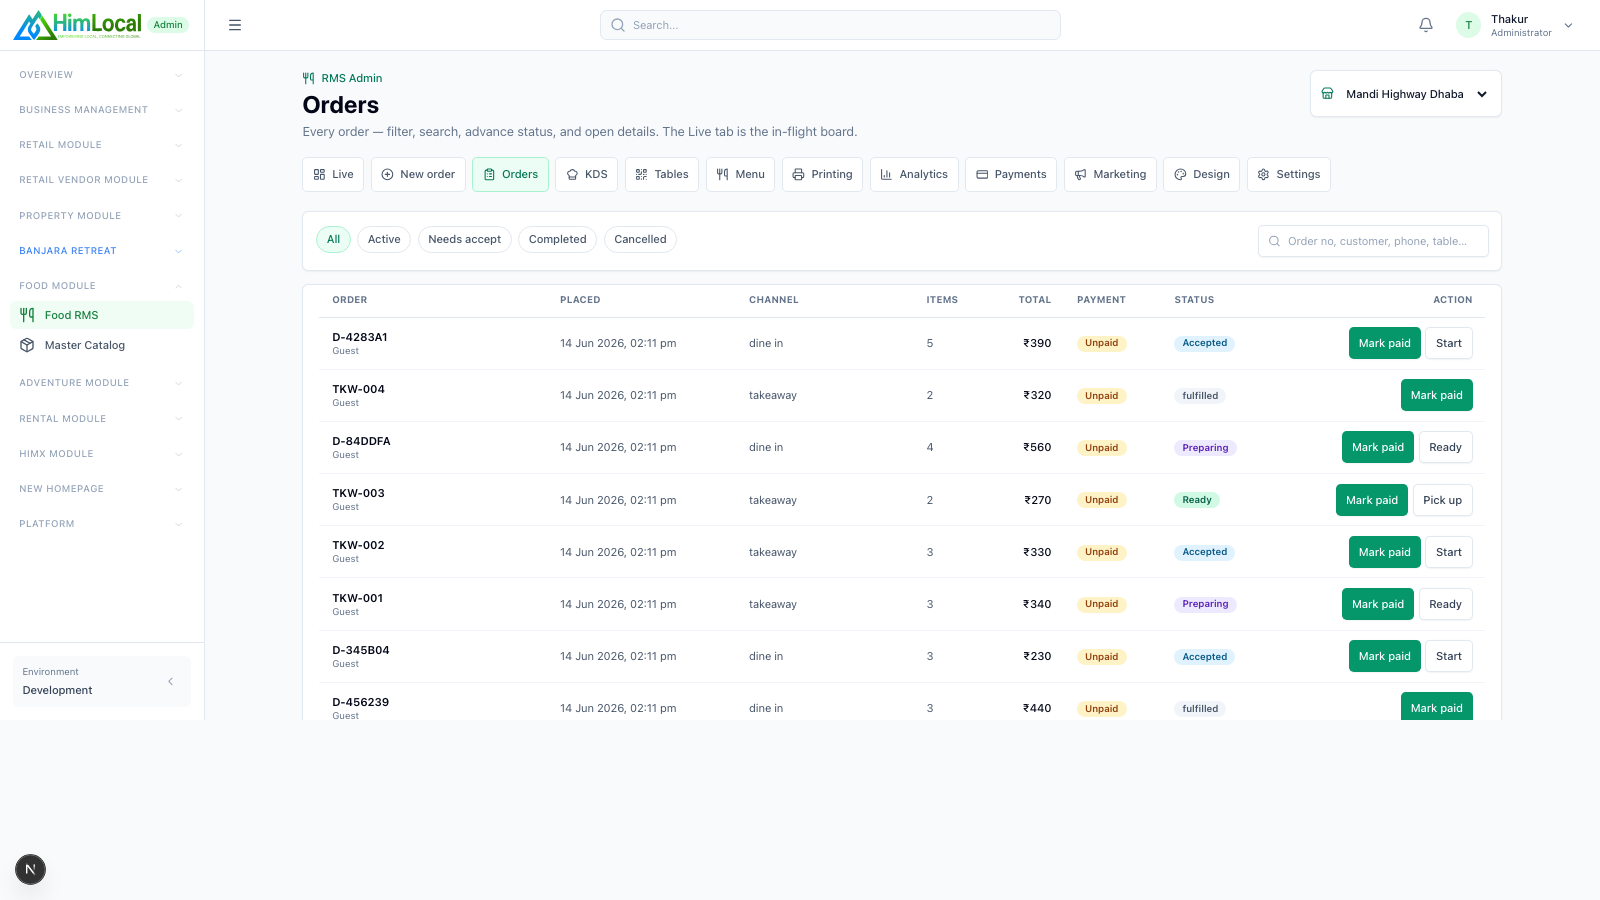Click the Next.js dev tools badge
Viewport: 1600px width, 900px height.
[30, 869]
